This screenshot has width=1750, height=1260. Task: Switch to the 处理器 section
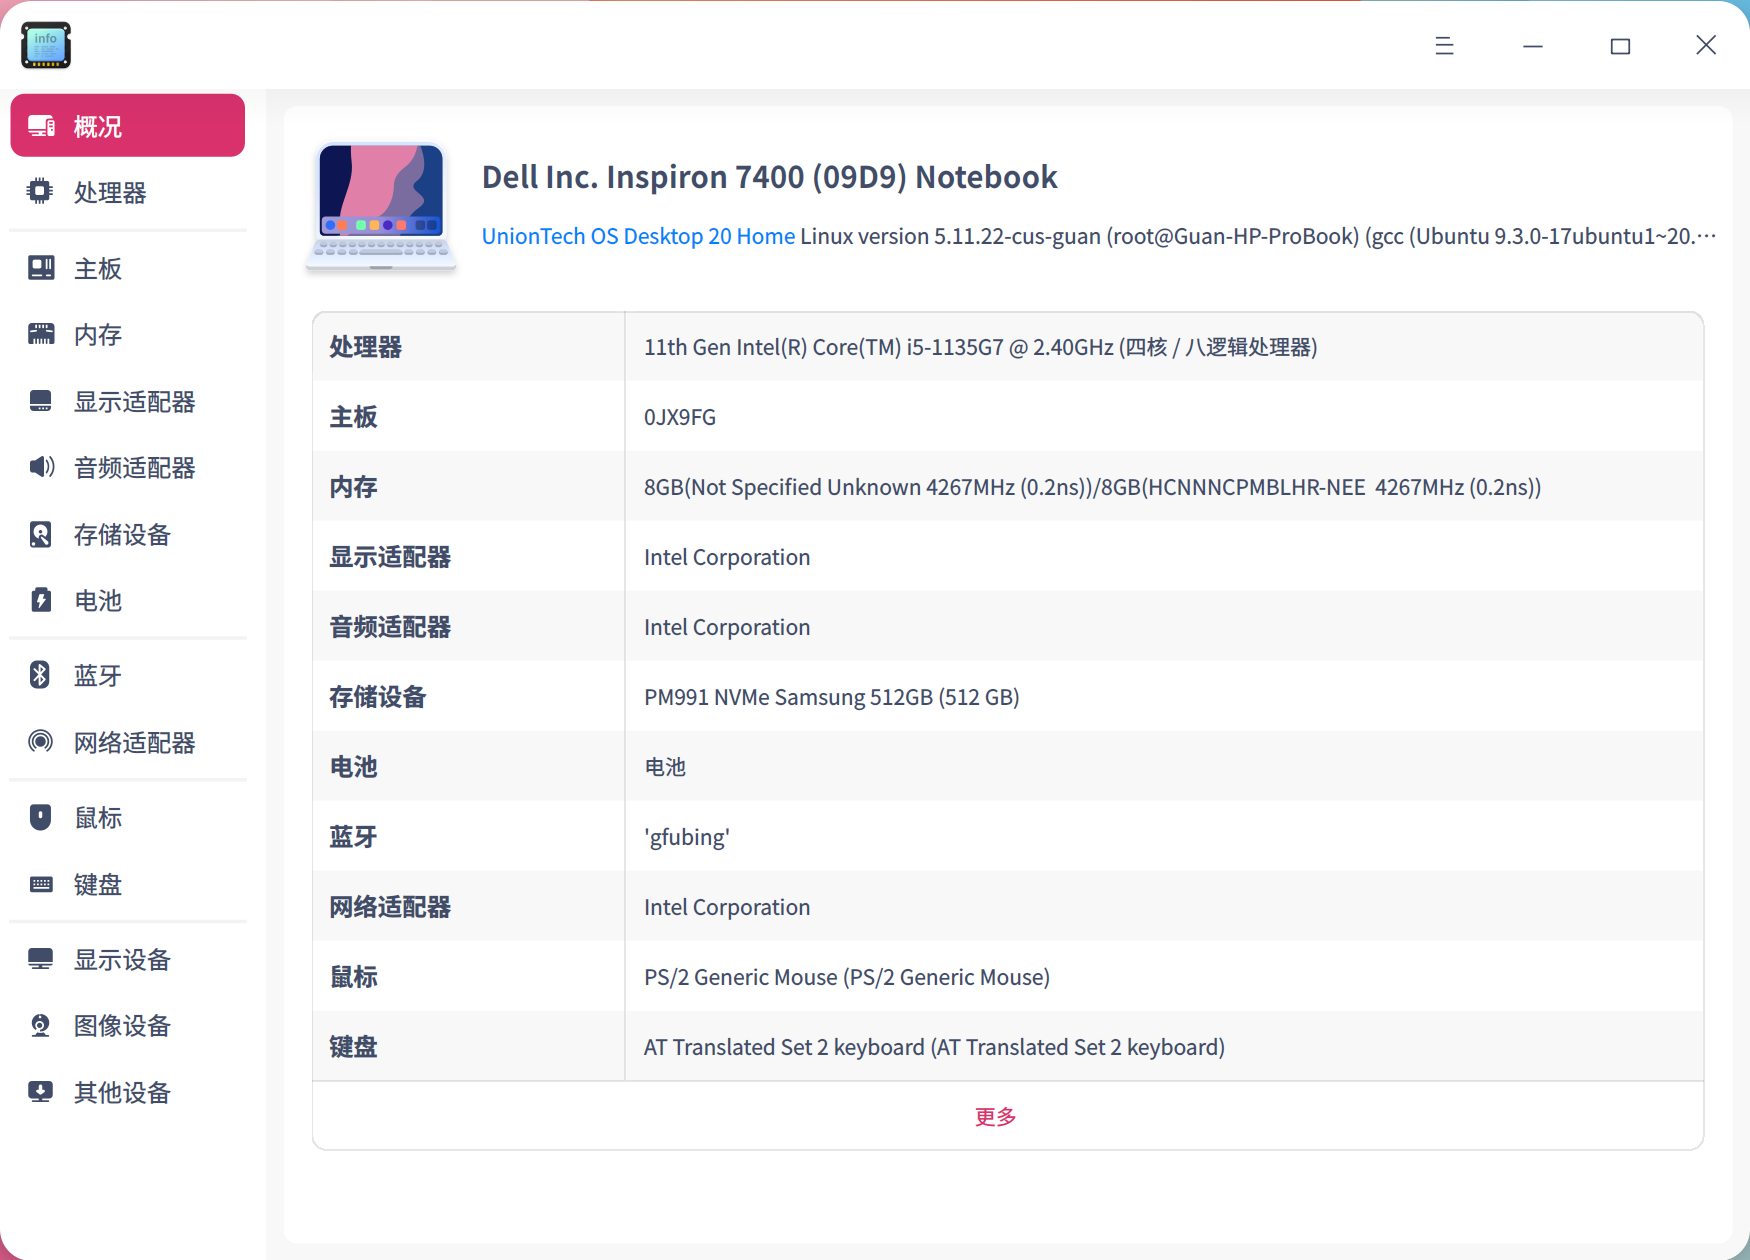[128, 192]
